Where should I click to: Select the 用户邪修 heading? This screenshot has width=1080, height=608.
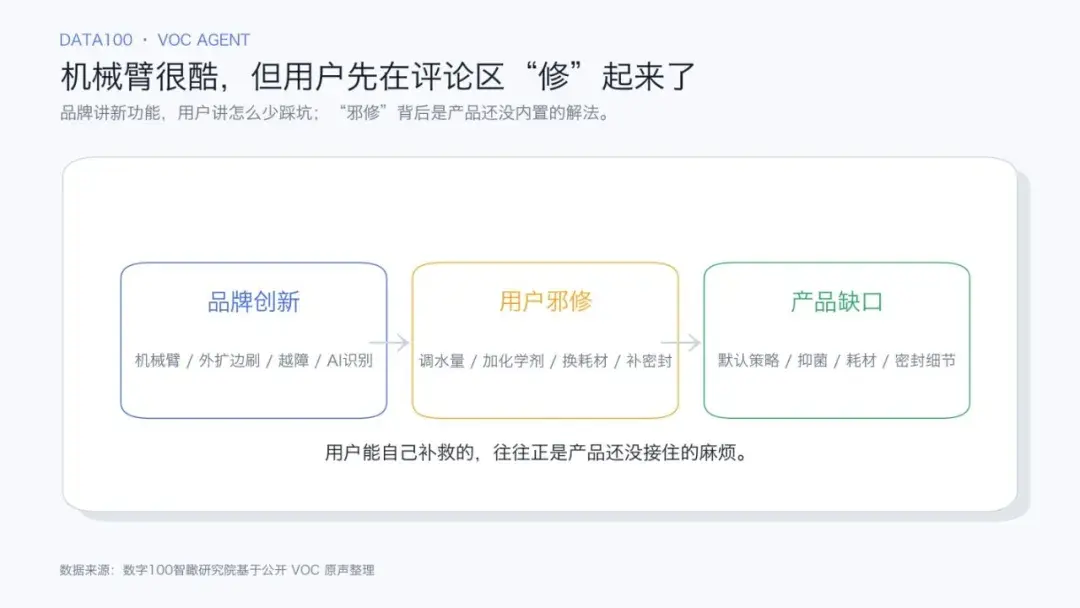[546, 302]
